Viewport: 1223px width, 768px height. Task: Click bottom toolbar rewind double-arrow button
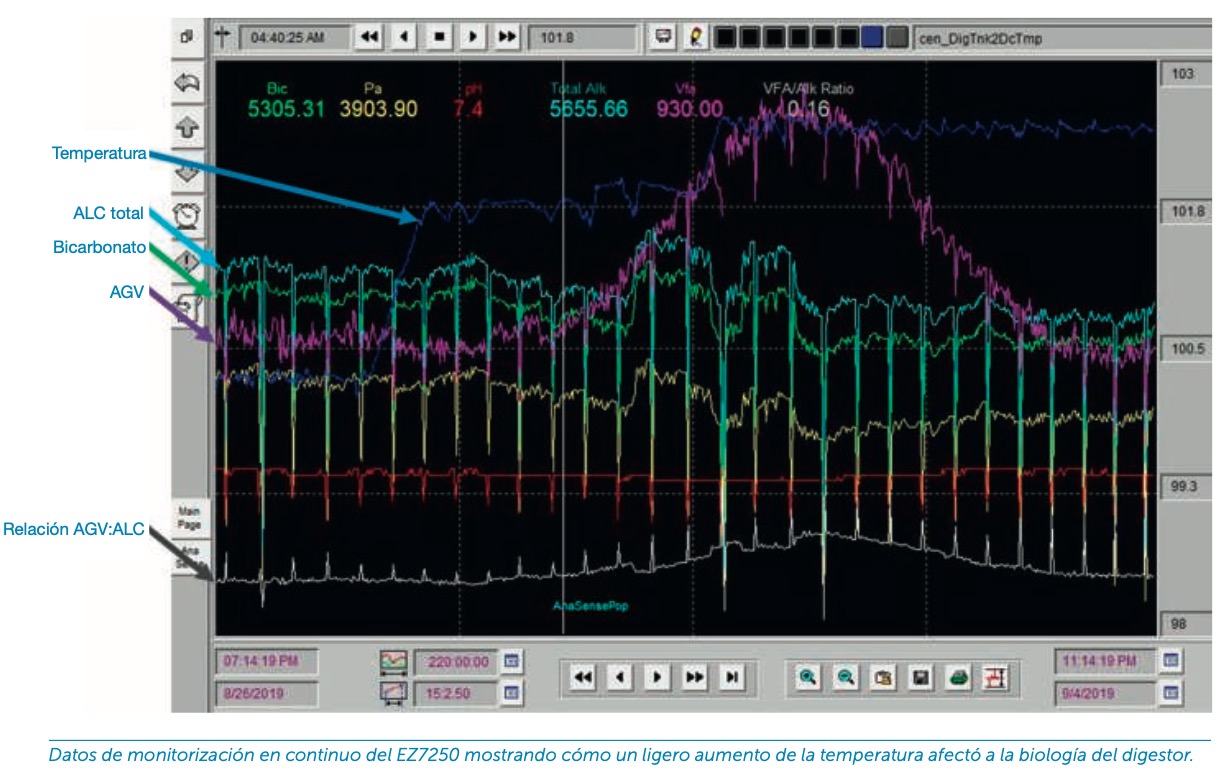(x=584, y=677)
